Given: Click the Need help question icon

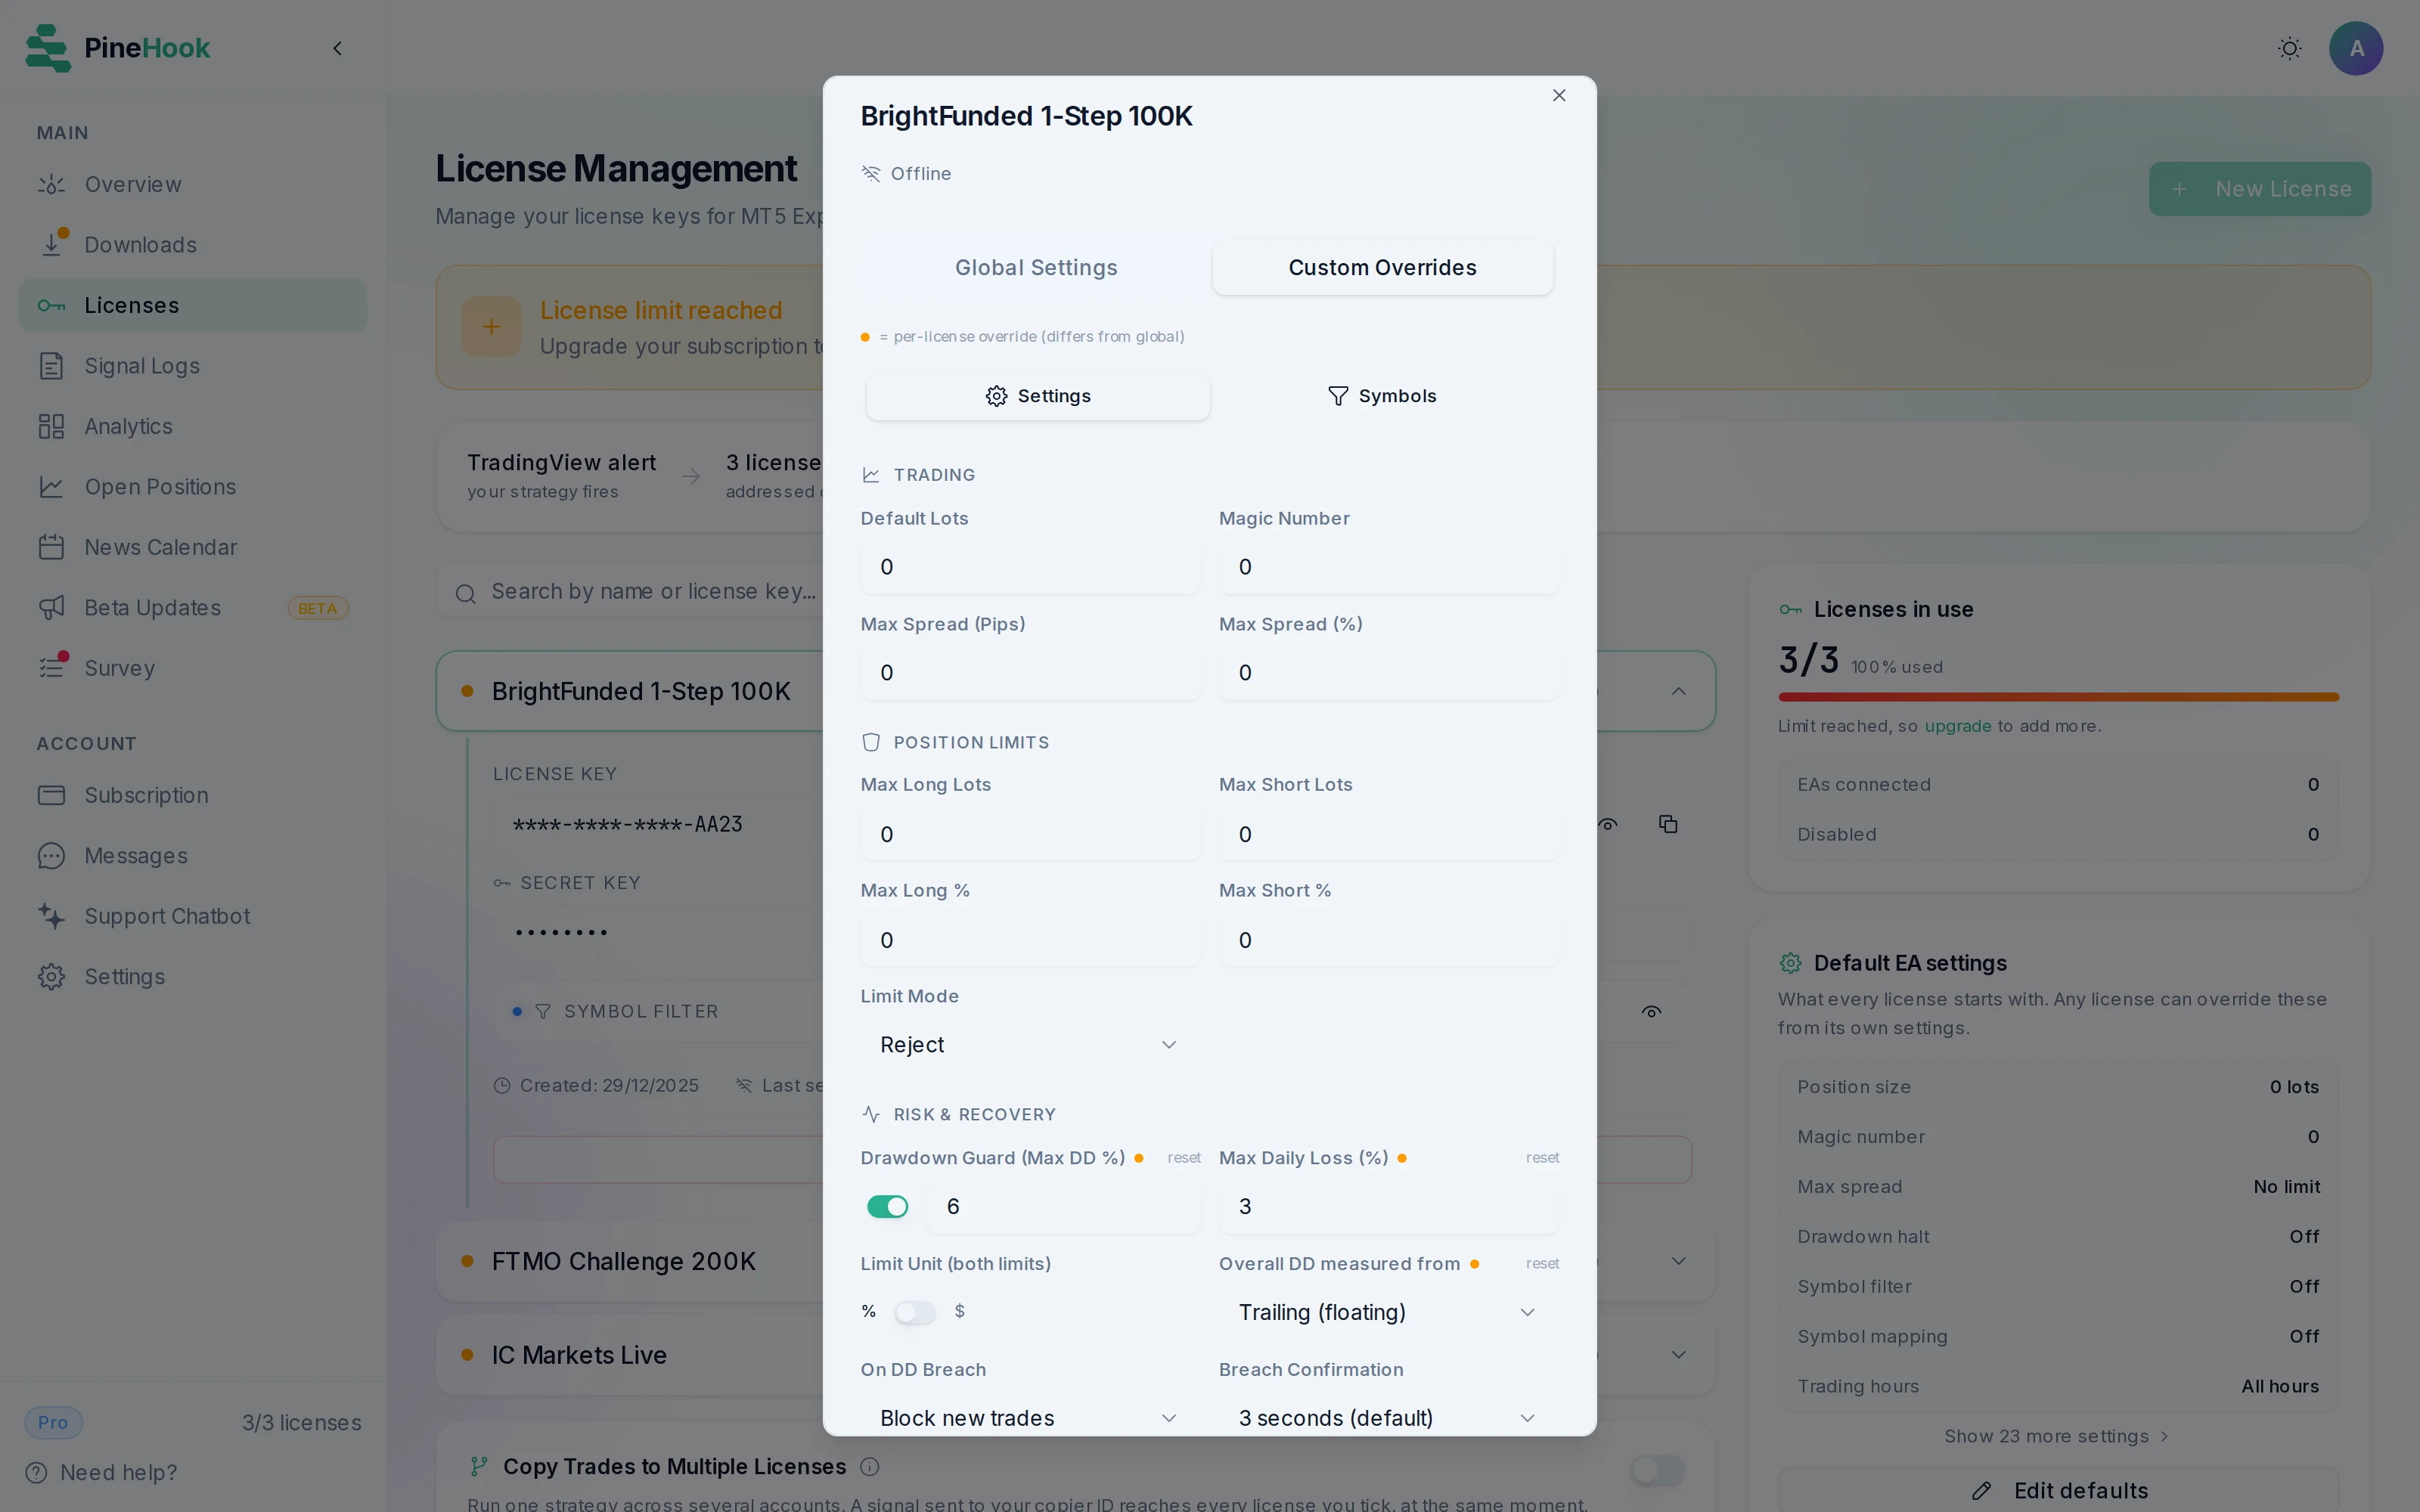Looking at the screenshot, I should coord(36,1472).
